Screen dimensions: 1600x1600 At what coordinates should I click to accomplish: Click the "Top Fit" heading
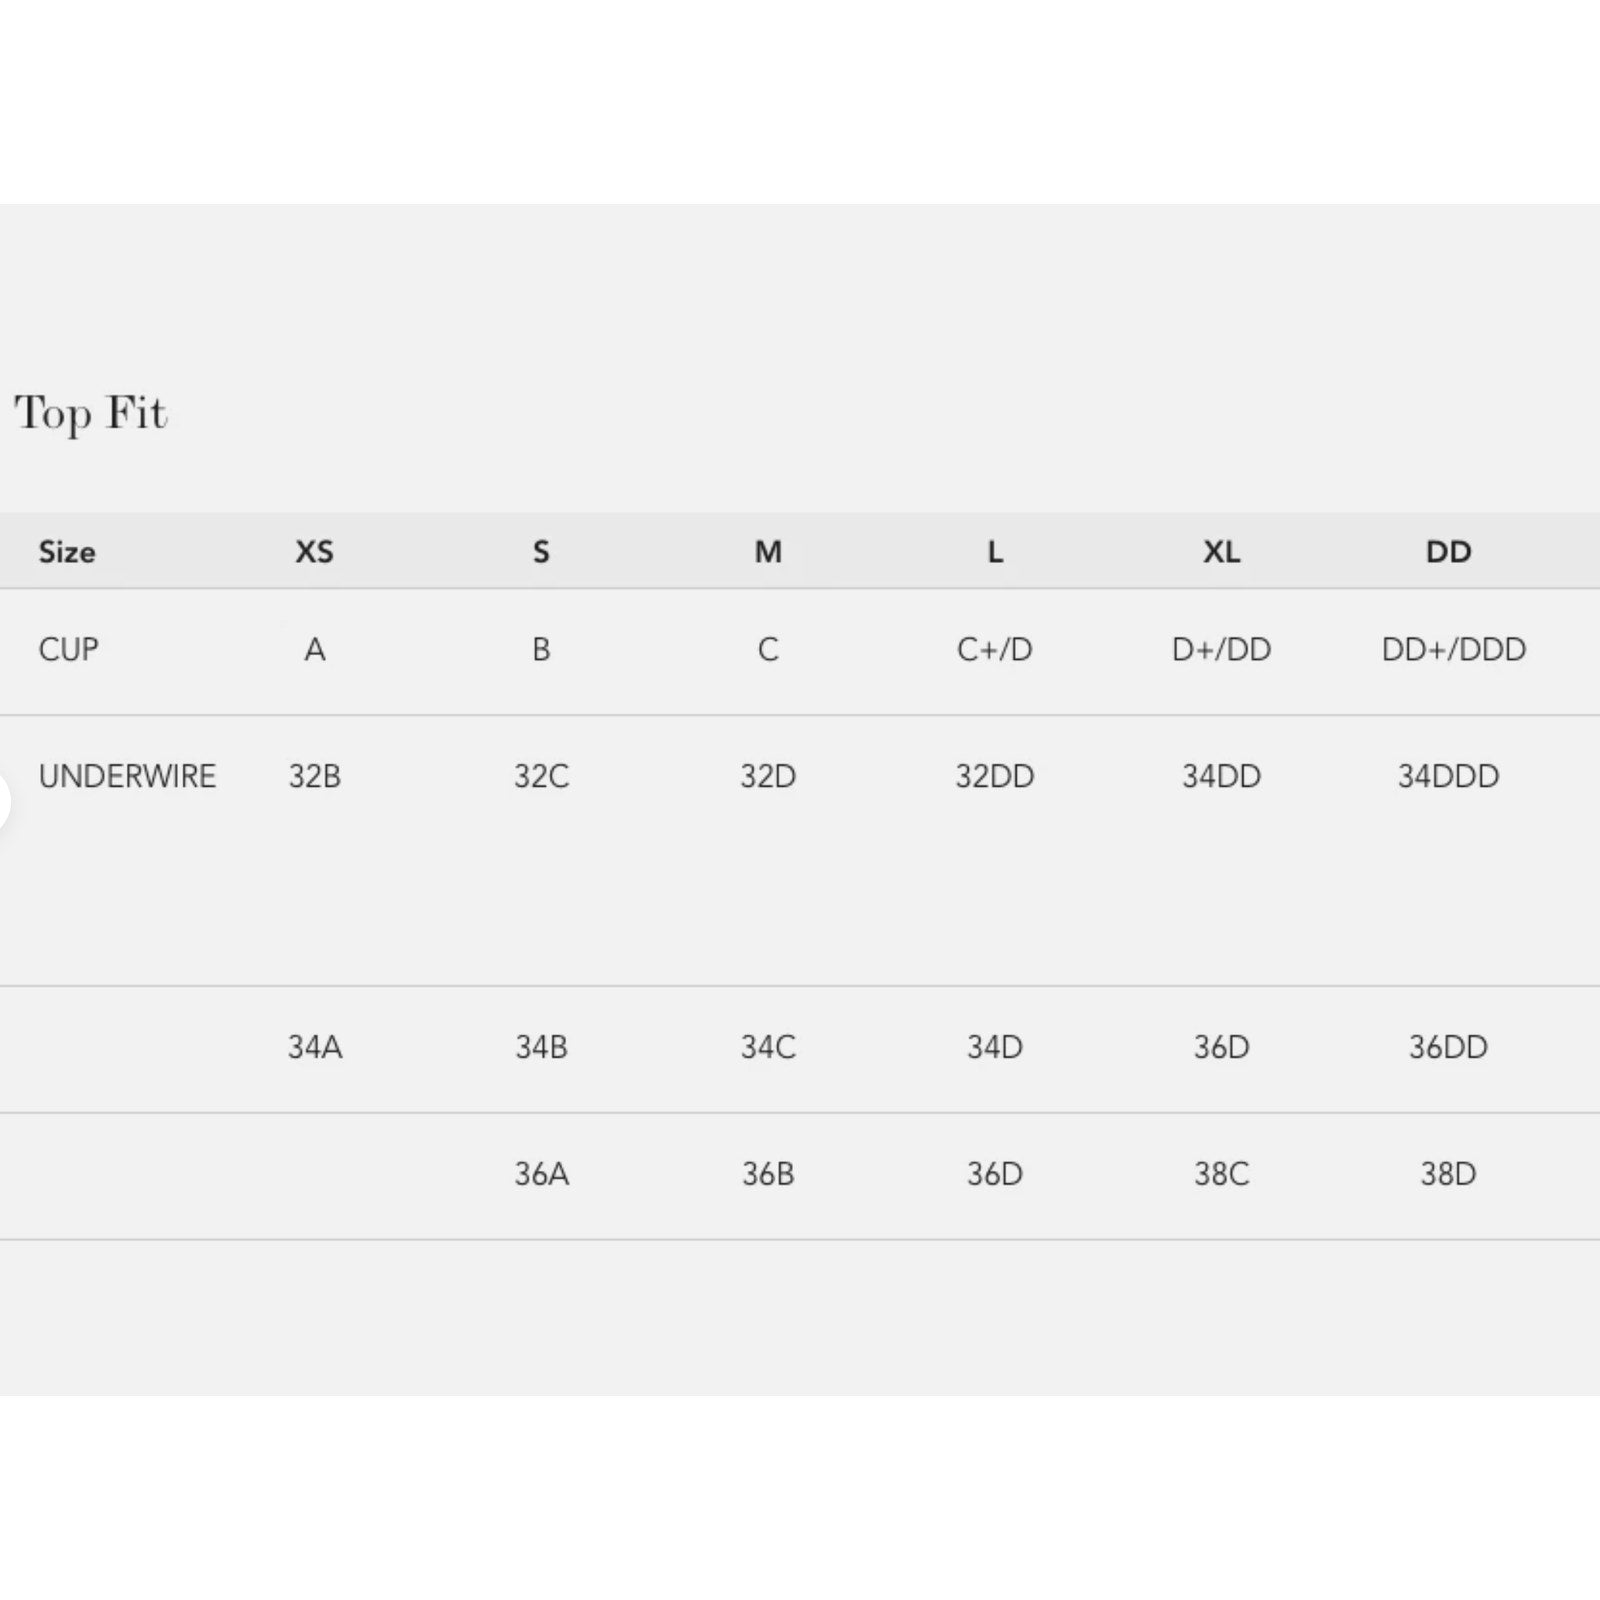tap(91, 413)
